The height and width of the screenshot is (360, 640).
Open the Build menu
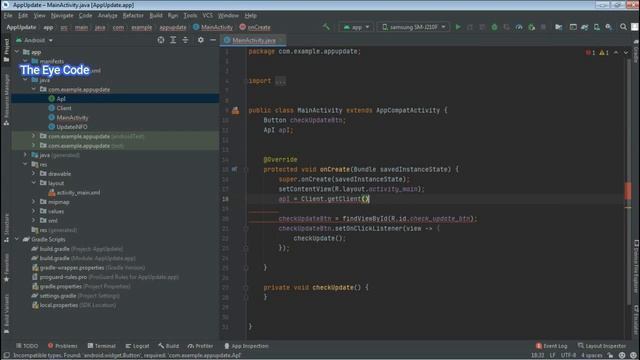[156, 16]
